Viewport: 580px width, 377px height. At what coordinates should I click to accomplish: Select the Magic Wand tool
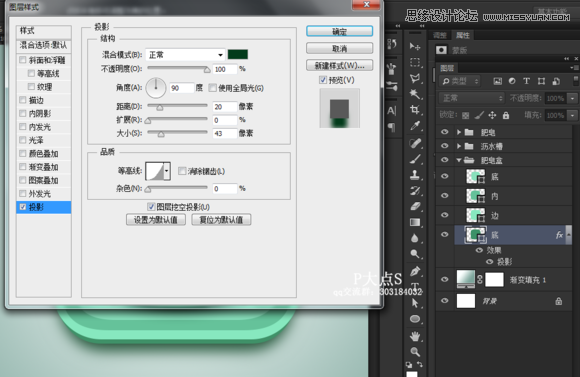415,94
